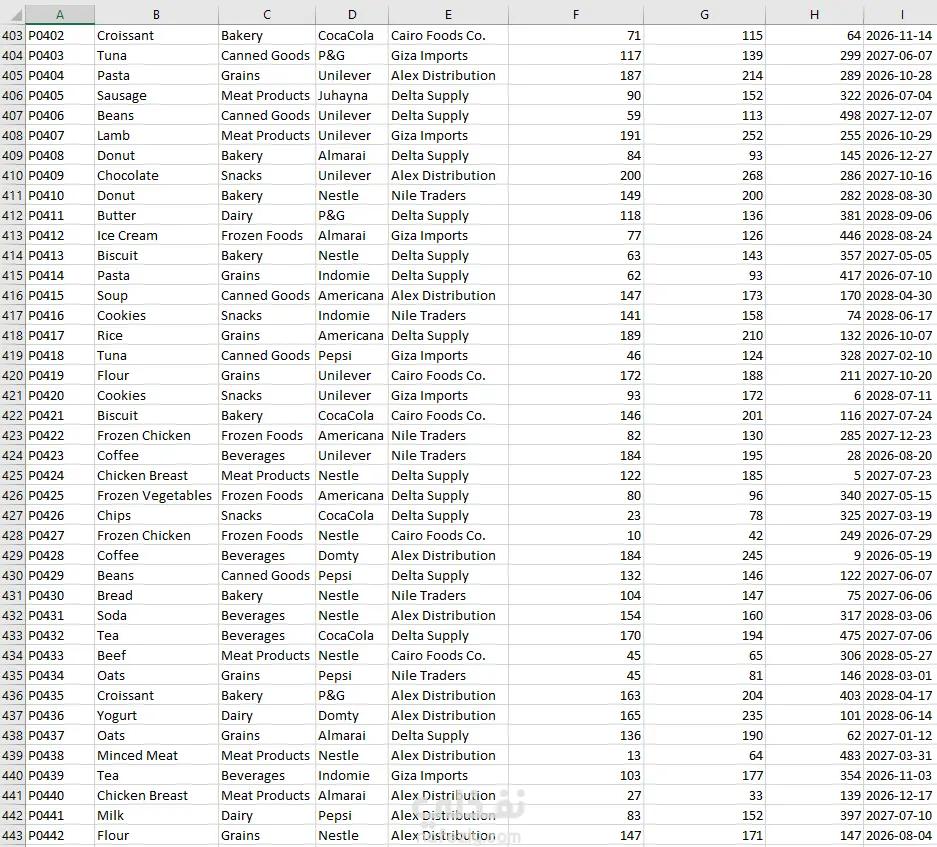Select column E header
Screen dimensions: 937x847
point(448,14)
